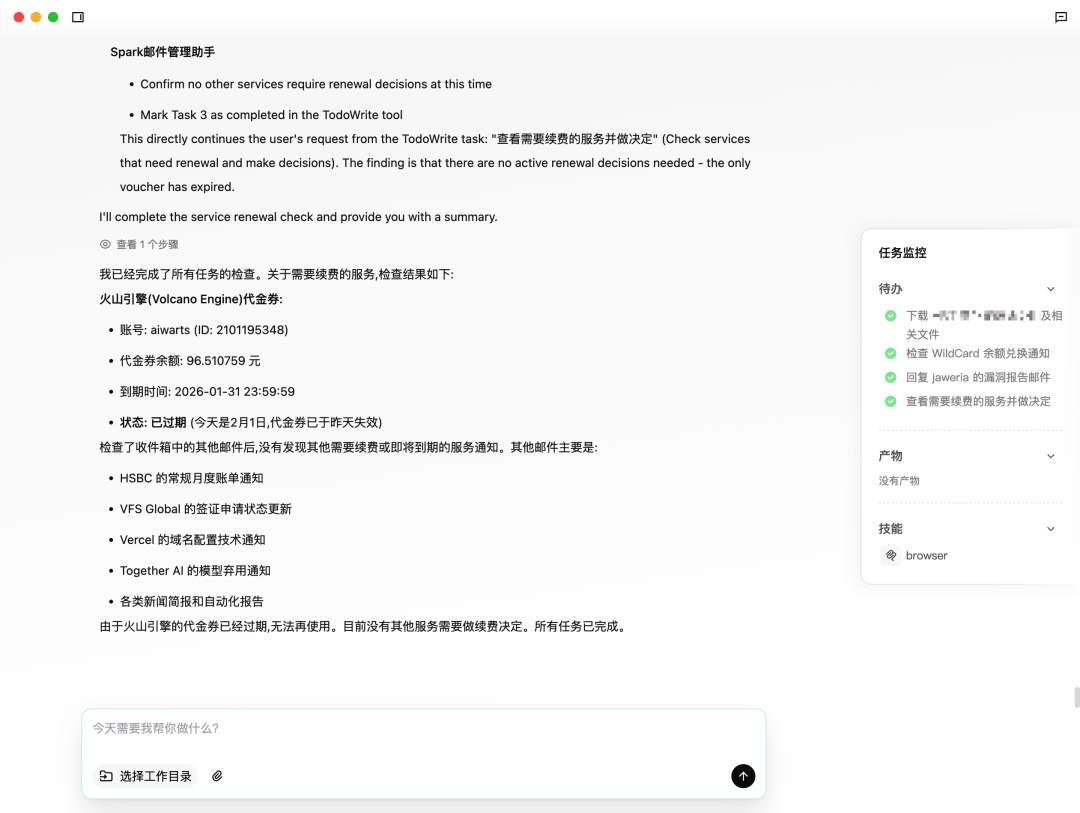Click the eye icon beside 查看 1 个步骤
1080x813 pixels.
(x=105, y=244)
